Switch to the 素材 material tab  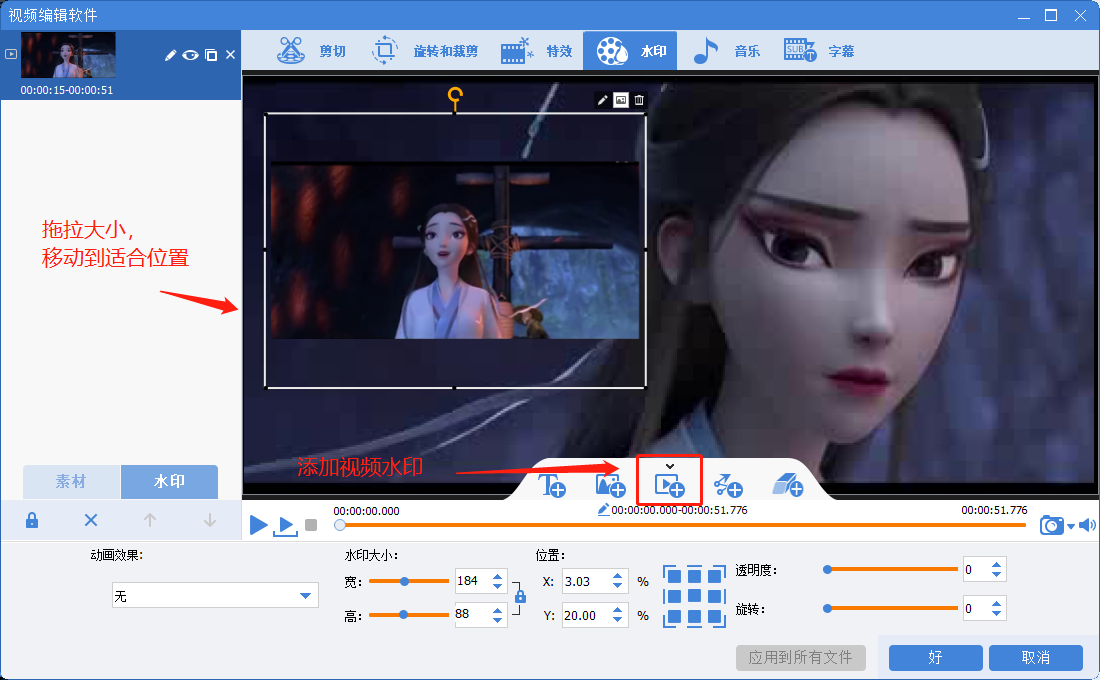coord(72,481)
